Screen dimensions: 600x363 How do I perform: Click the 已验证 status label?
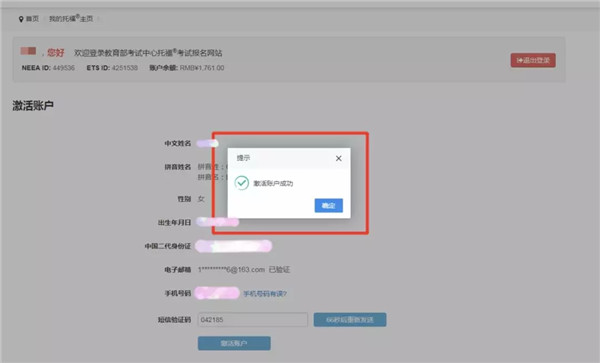279,270
